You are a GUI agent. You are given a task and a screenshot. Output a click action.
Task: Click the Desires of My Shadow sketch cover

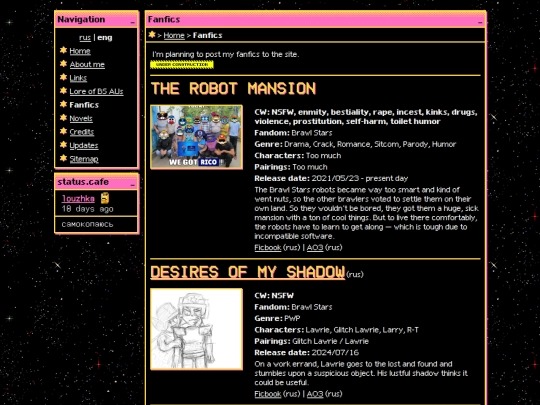(196, 329)
